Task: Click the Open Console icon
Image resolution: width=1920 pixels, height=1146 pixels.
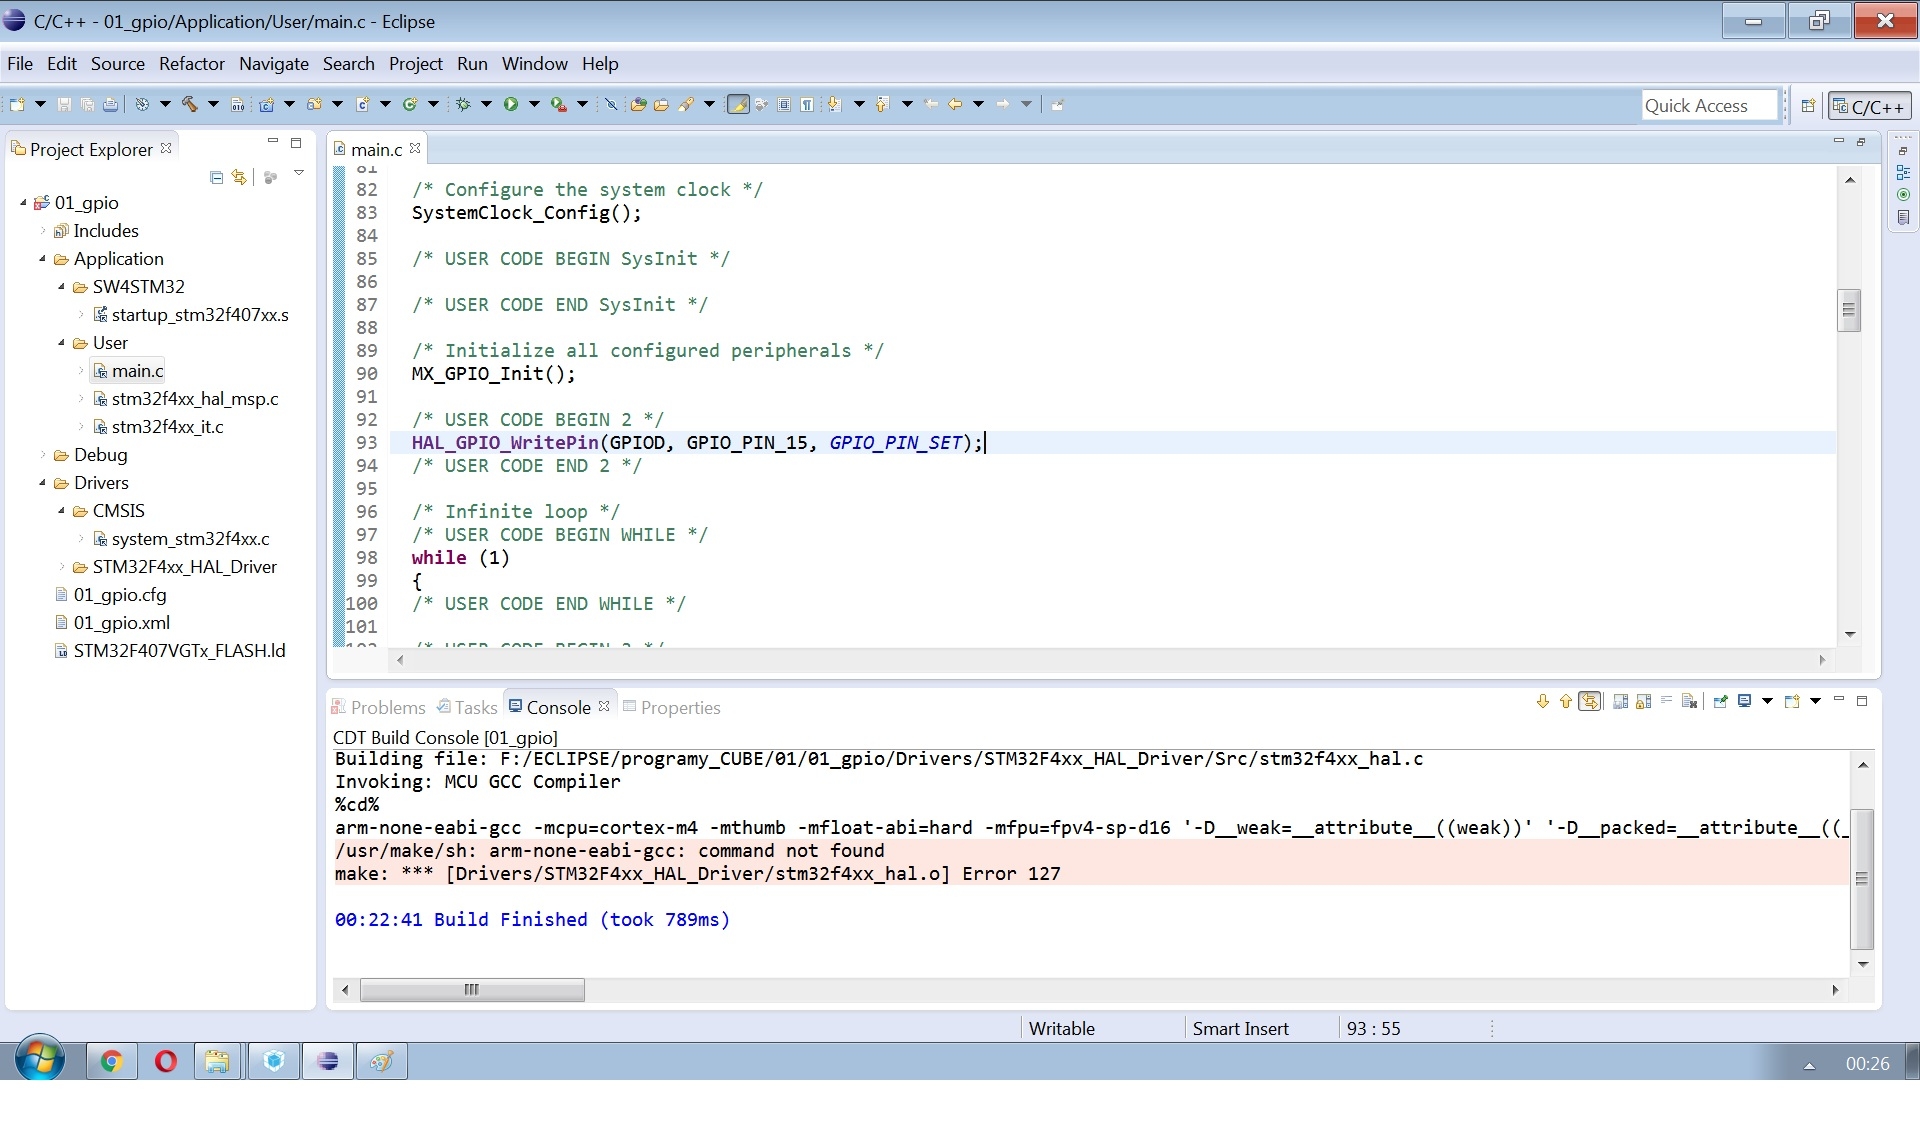Action: click(x=1792, y=701)
